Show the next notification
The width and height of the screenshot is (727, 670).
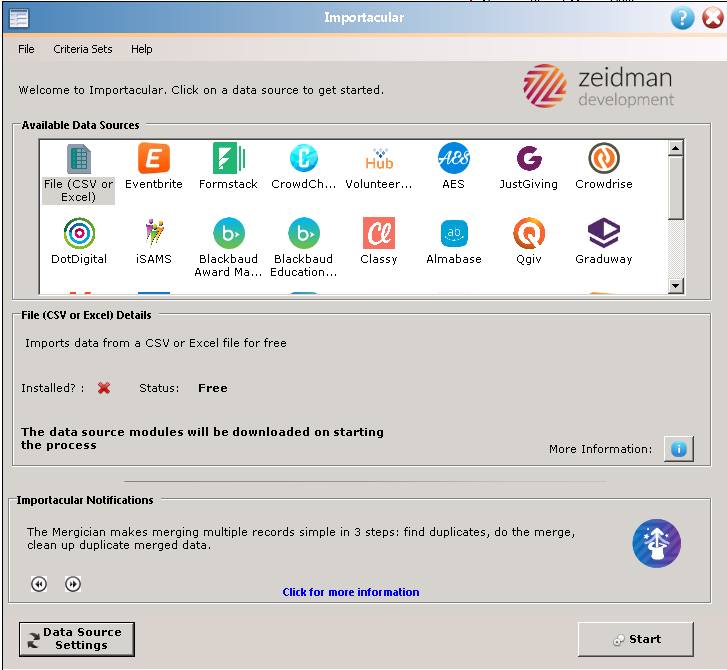(73, 584)
